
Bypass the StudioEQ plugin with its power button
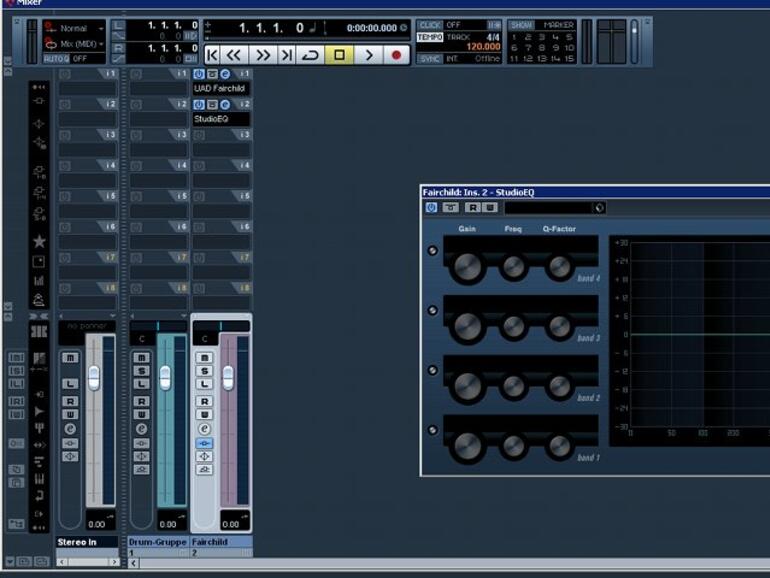[x=431, y=208]
